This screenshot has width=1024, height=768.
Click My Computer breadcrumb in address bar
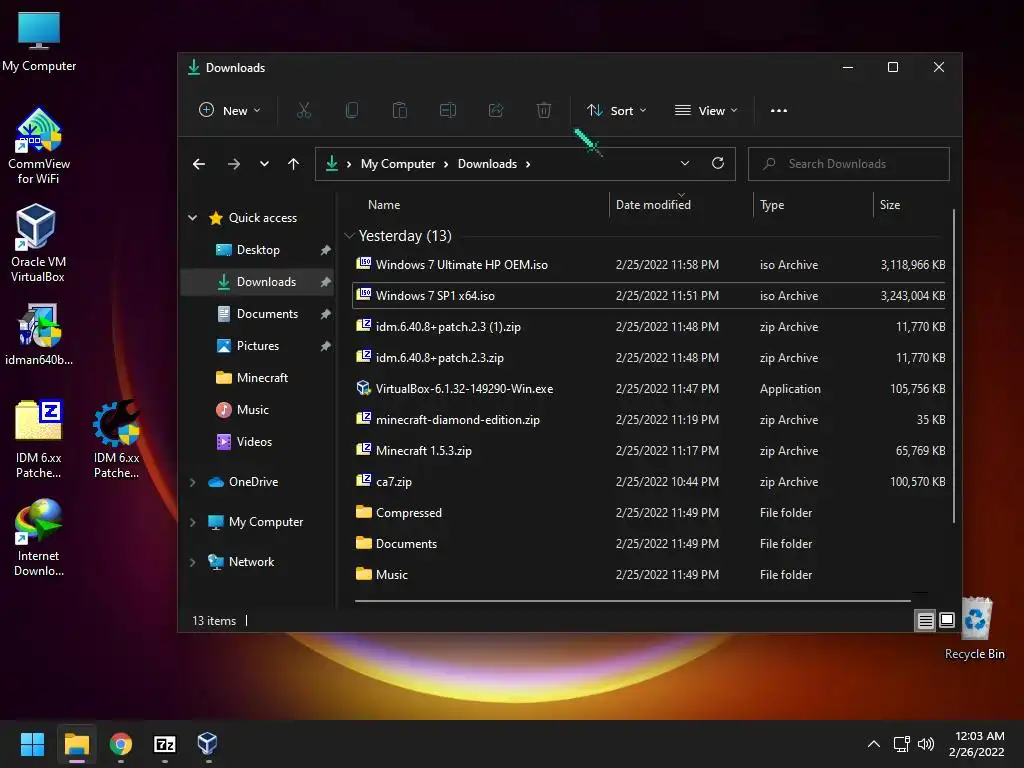[398, 164]
